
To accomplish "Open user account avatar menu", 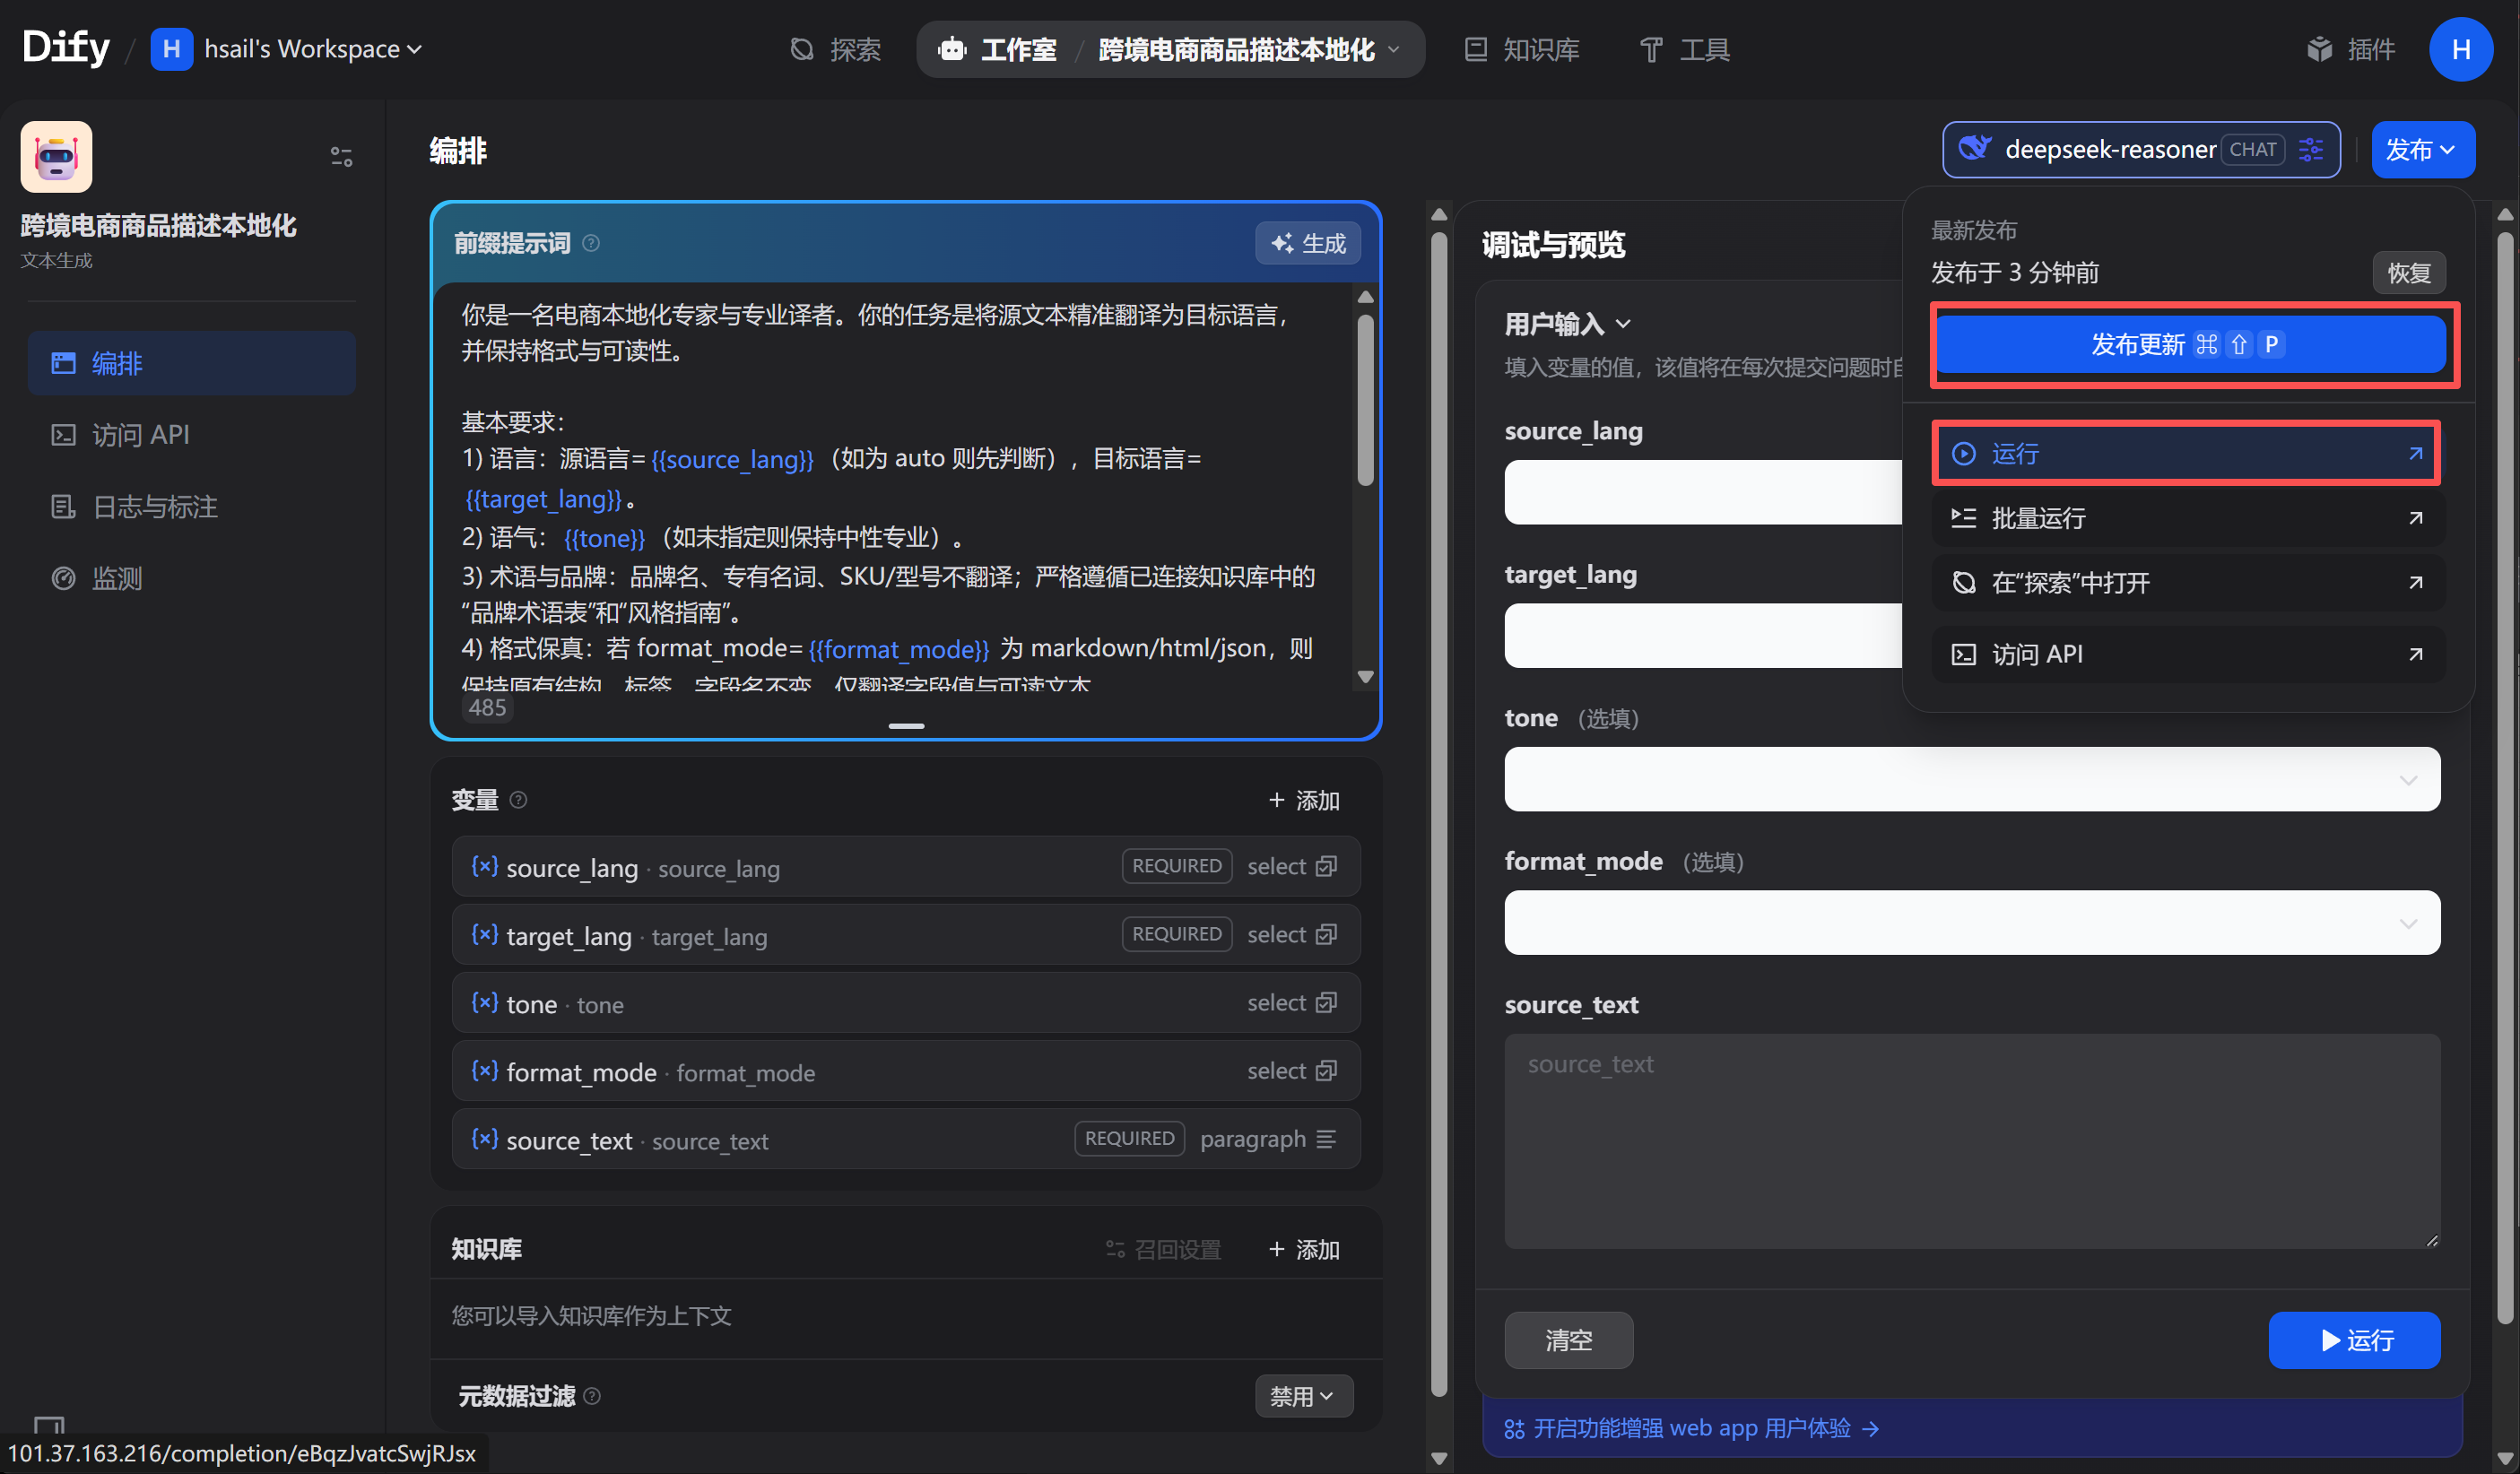I will click(2461, 49).
